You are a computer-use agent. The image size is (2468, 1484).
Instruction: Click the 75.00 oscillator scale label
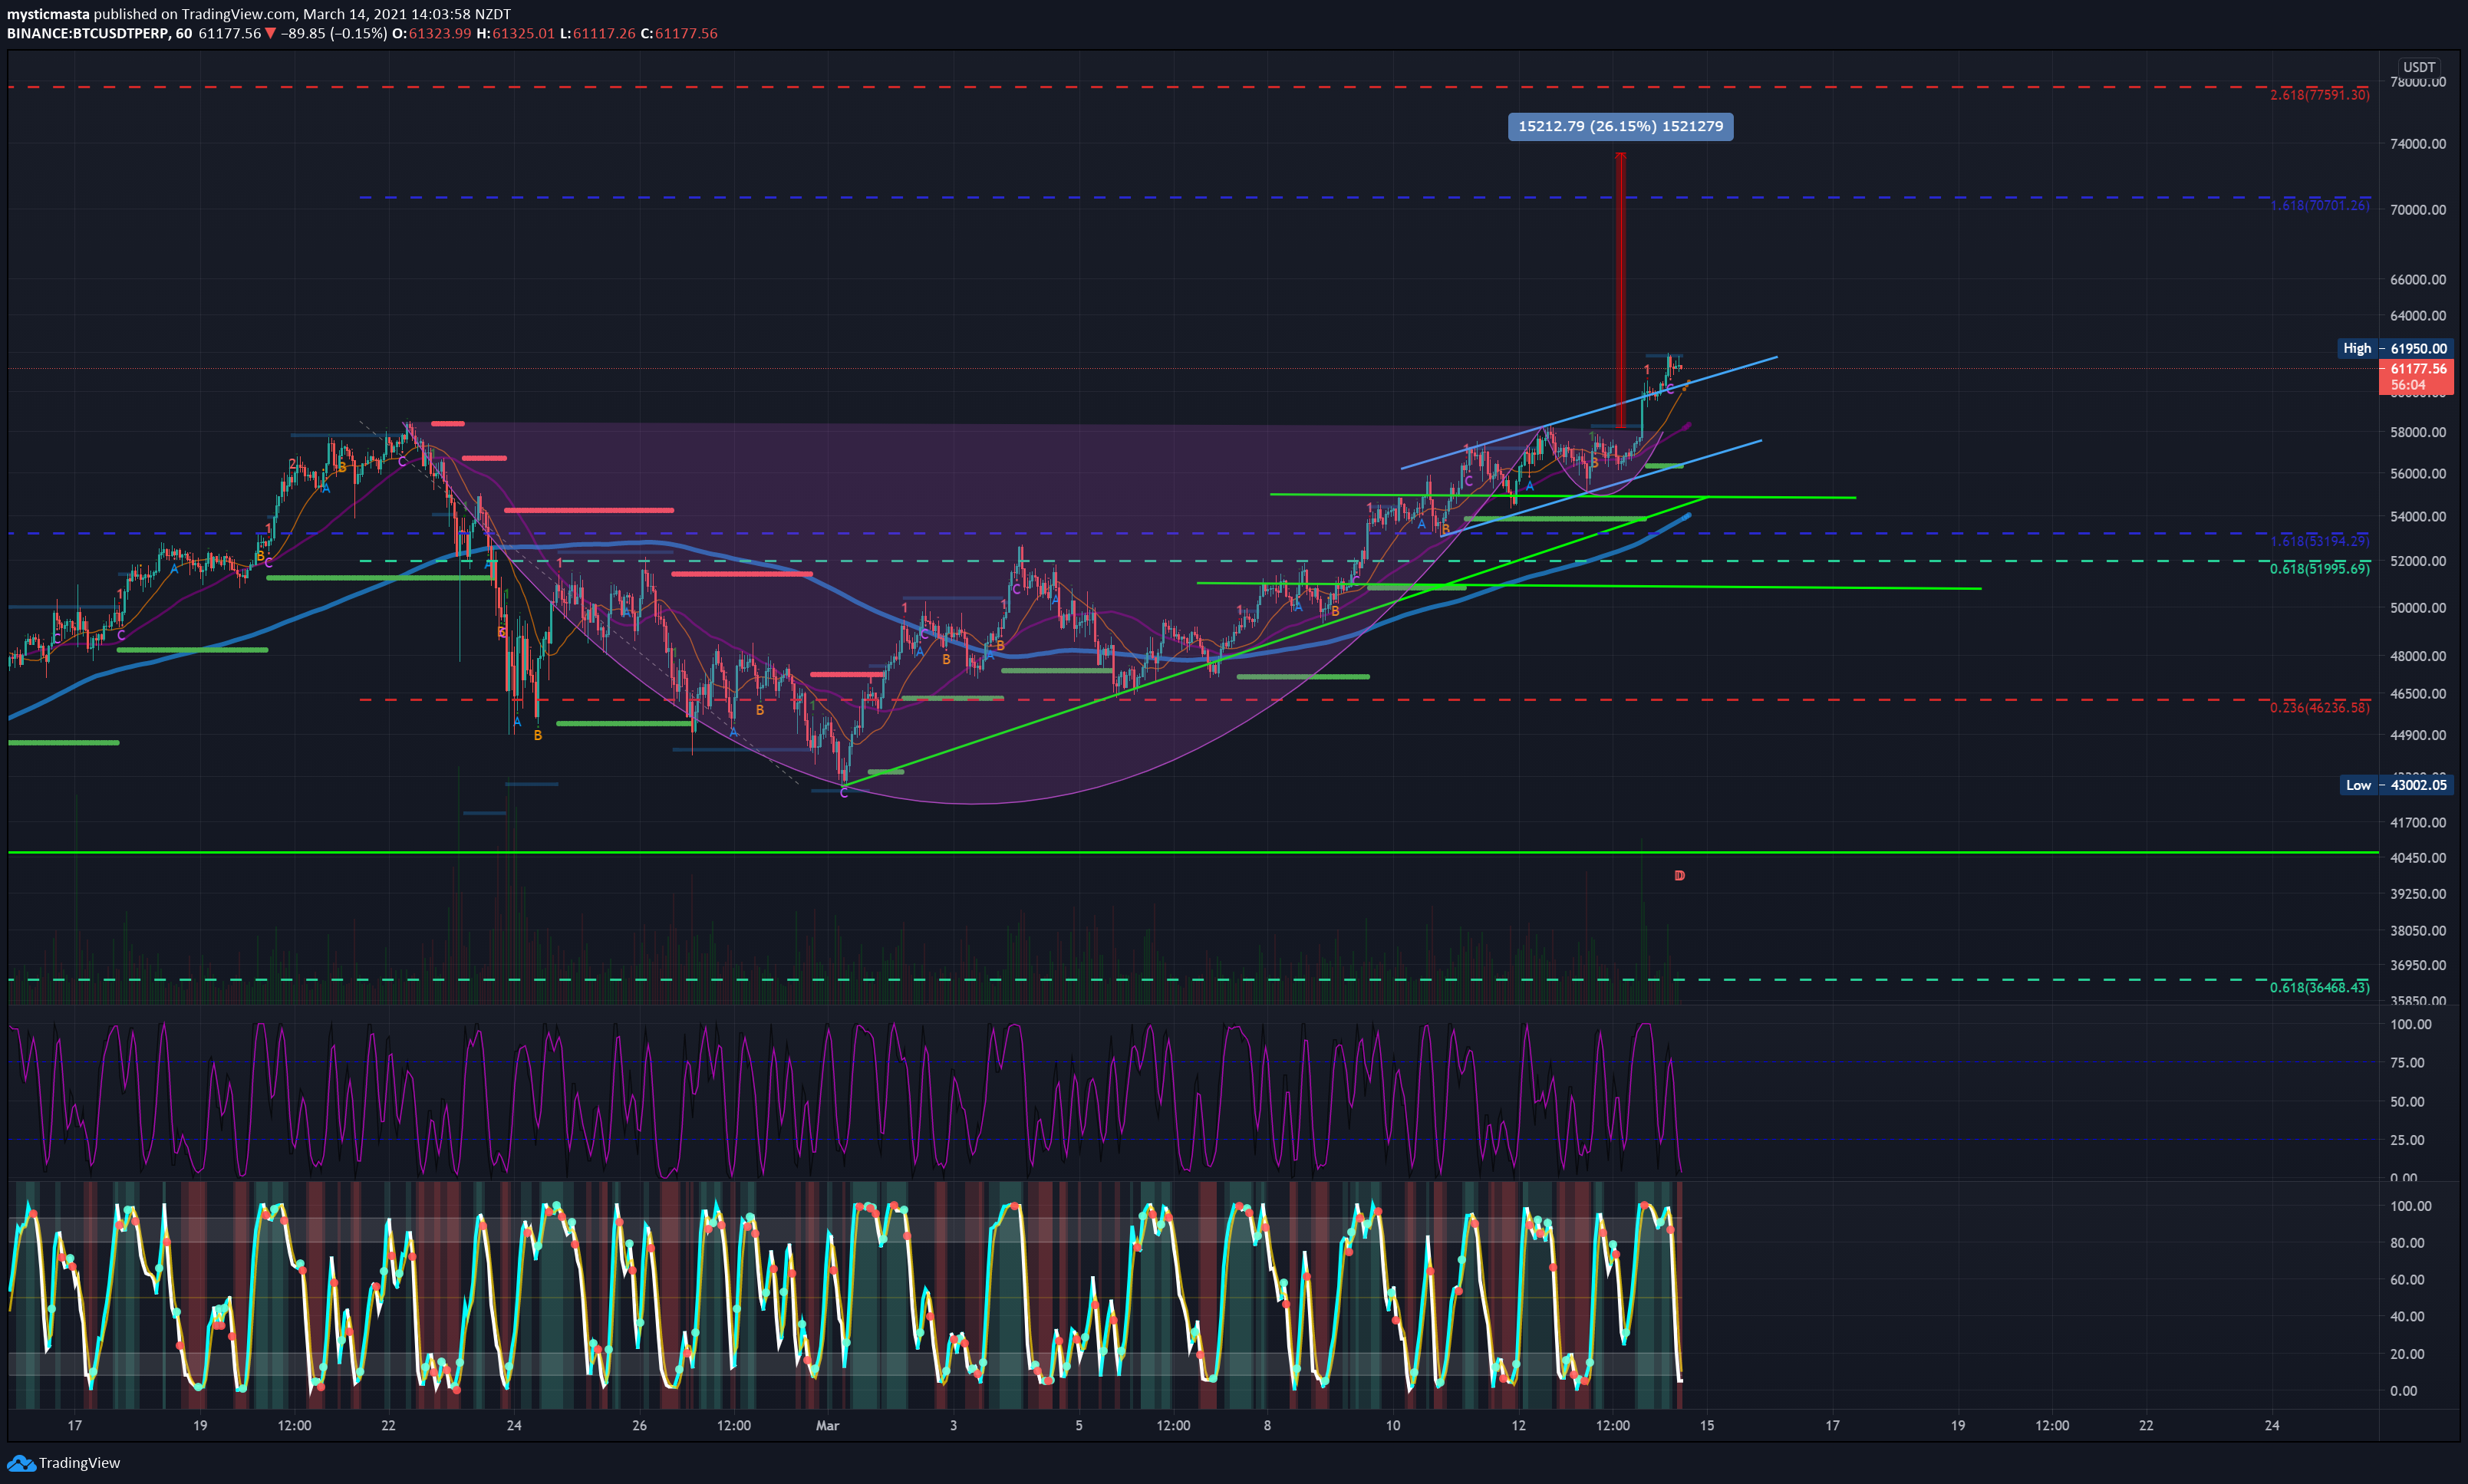2407,1063
